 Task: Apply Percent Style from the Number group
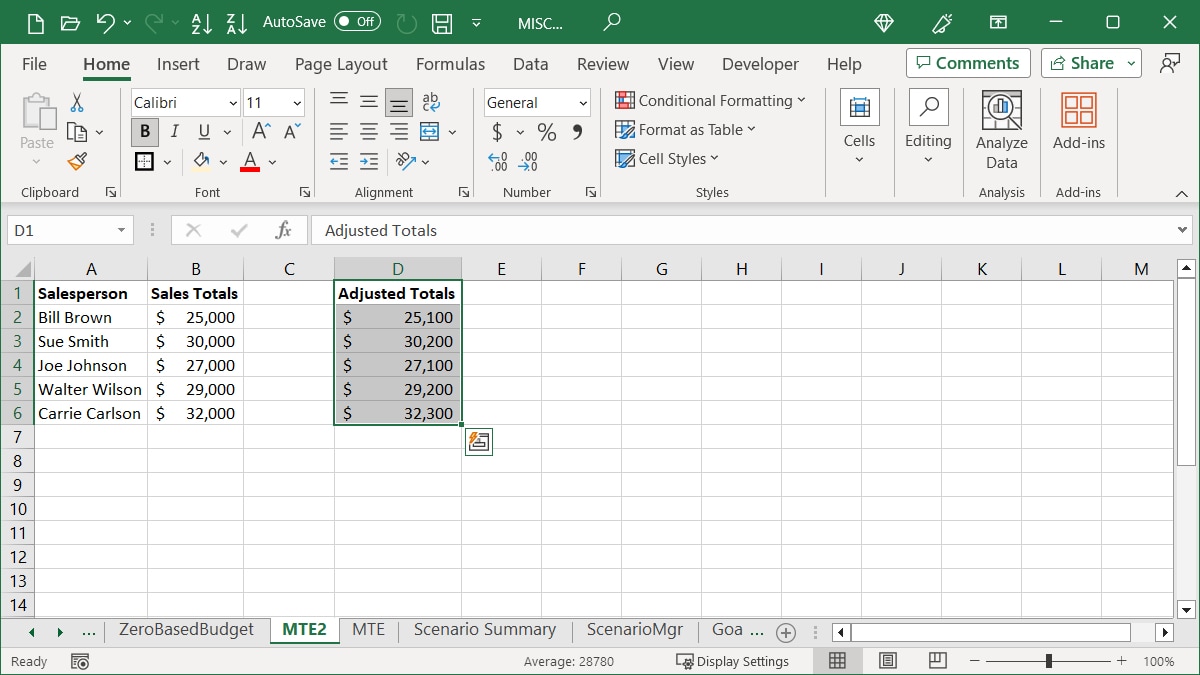pos(545,131)
